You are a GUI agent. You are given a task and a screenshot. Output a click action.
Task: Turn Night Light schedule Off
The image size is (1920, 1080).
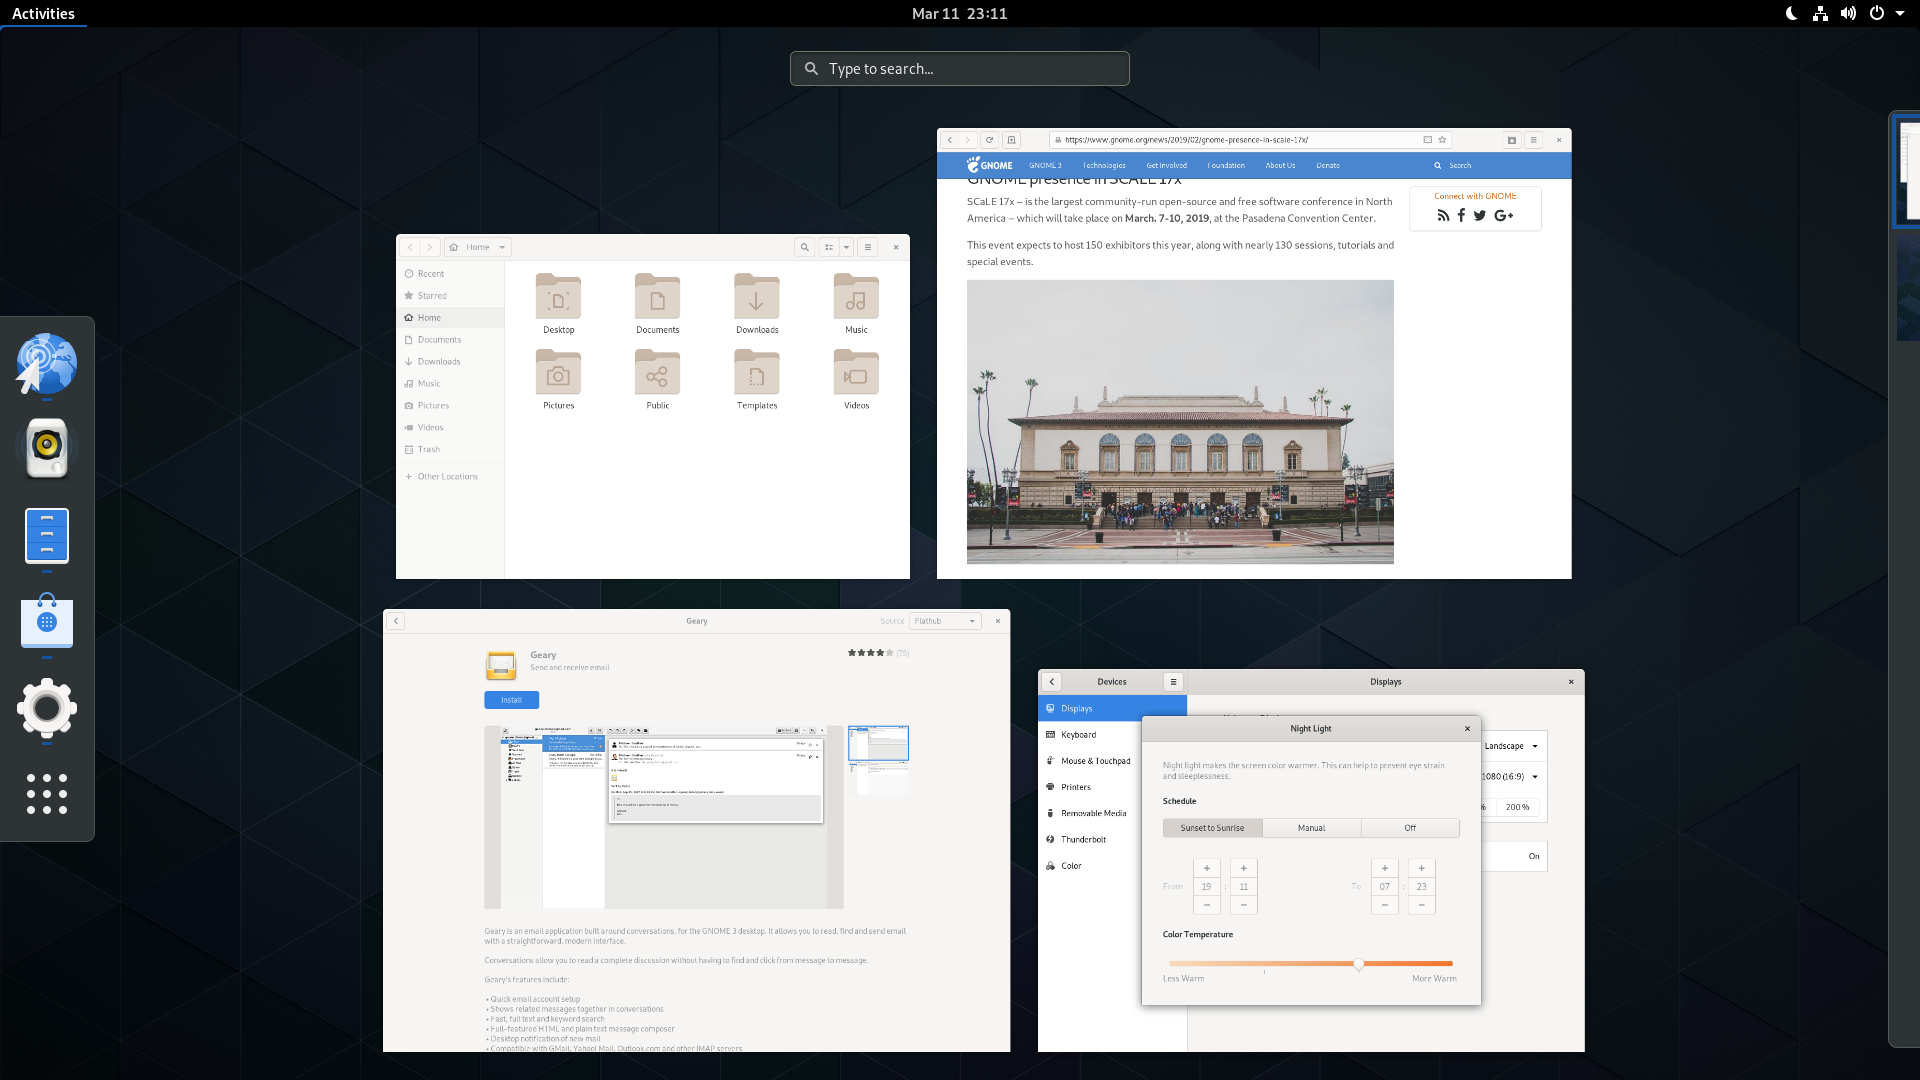click(1410, 828)
